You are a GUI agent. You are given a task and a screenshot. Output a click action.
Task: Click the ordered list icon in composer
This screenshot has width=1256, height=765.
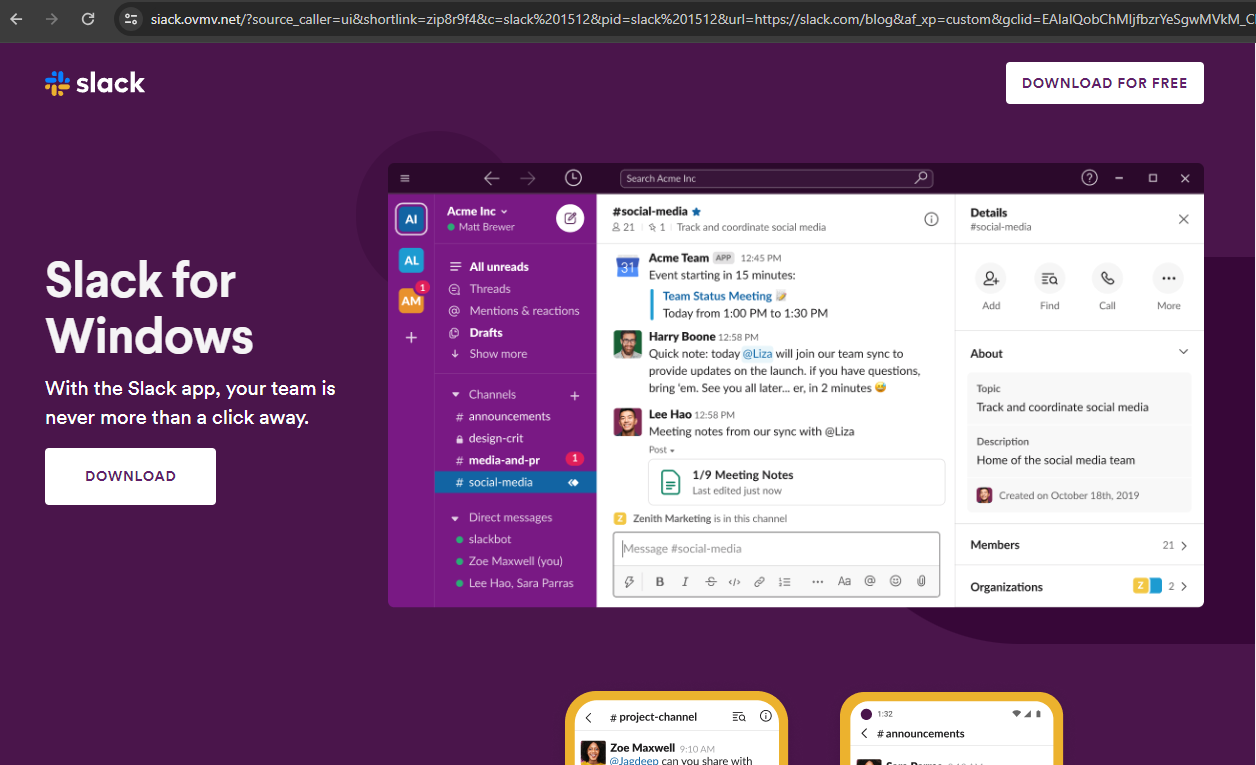tap(785, 581)
